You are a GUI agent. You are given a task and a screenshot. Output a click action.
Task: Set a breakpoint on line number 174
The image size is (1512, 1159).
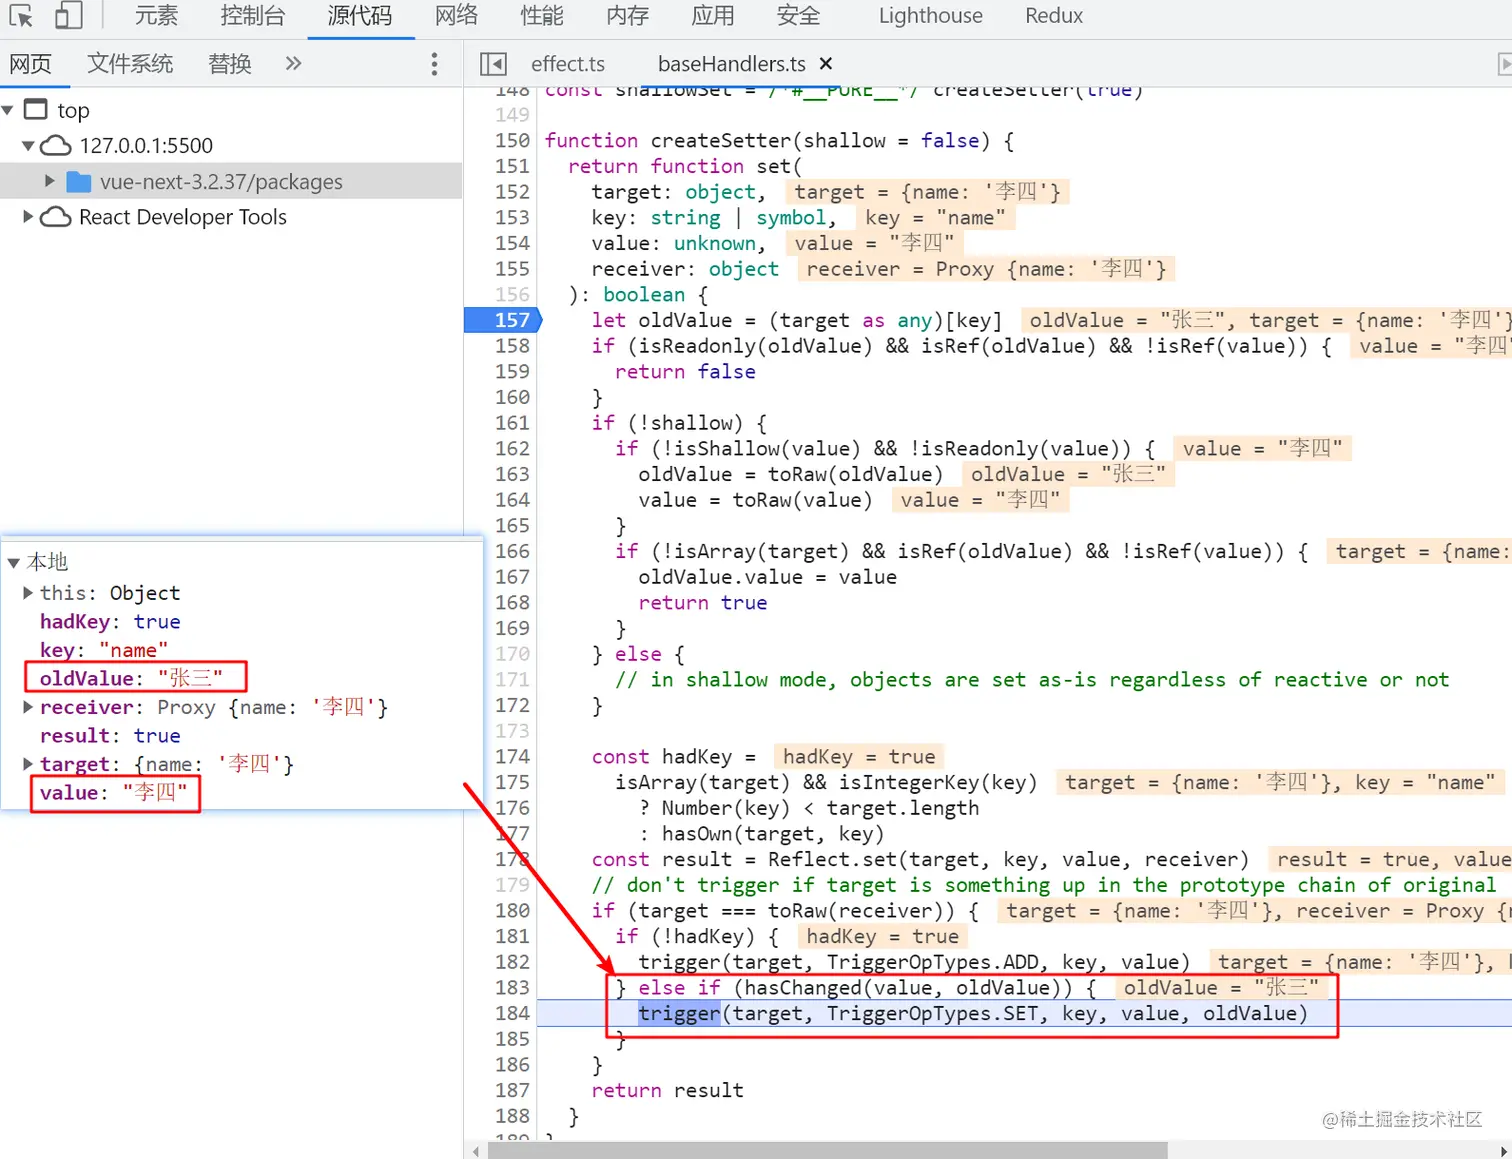(x=512, y=757)
